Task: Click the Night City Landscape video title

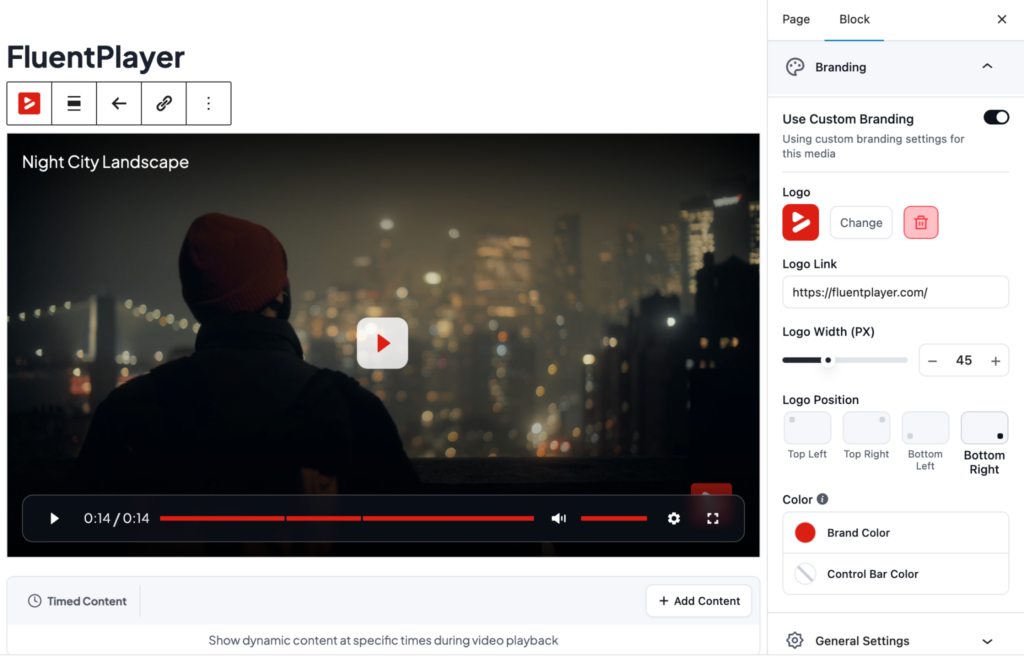Action: pos(105,162)
